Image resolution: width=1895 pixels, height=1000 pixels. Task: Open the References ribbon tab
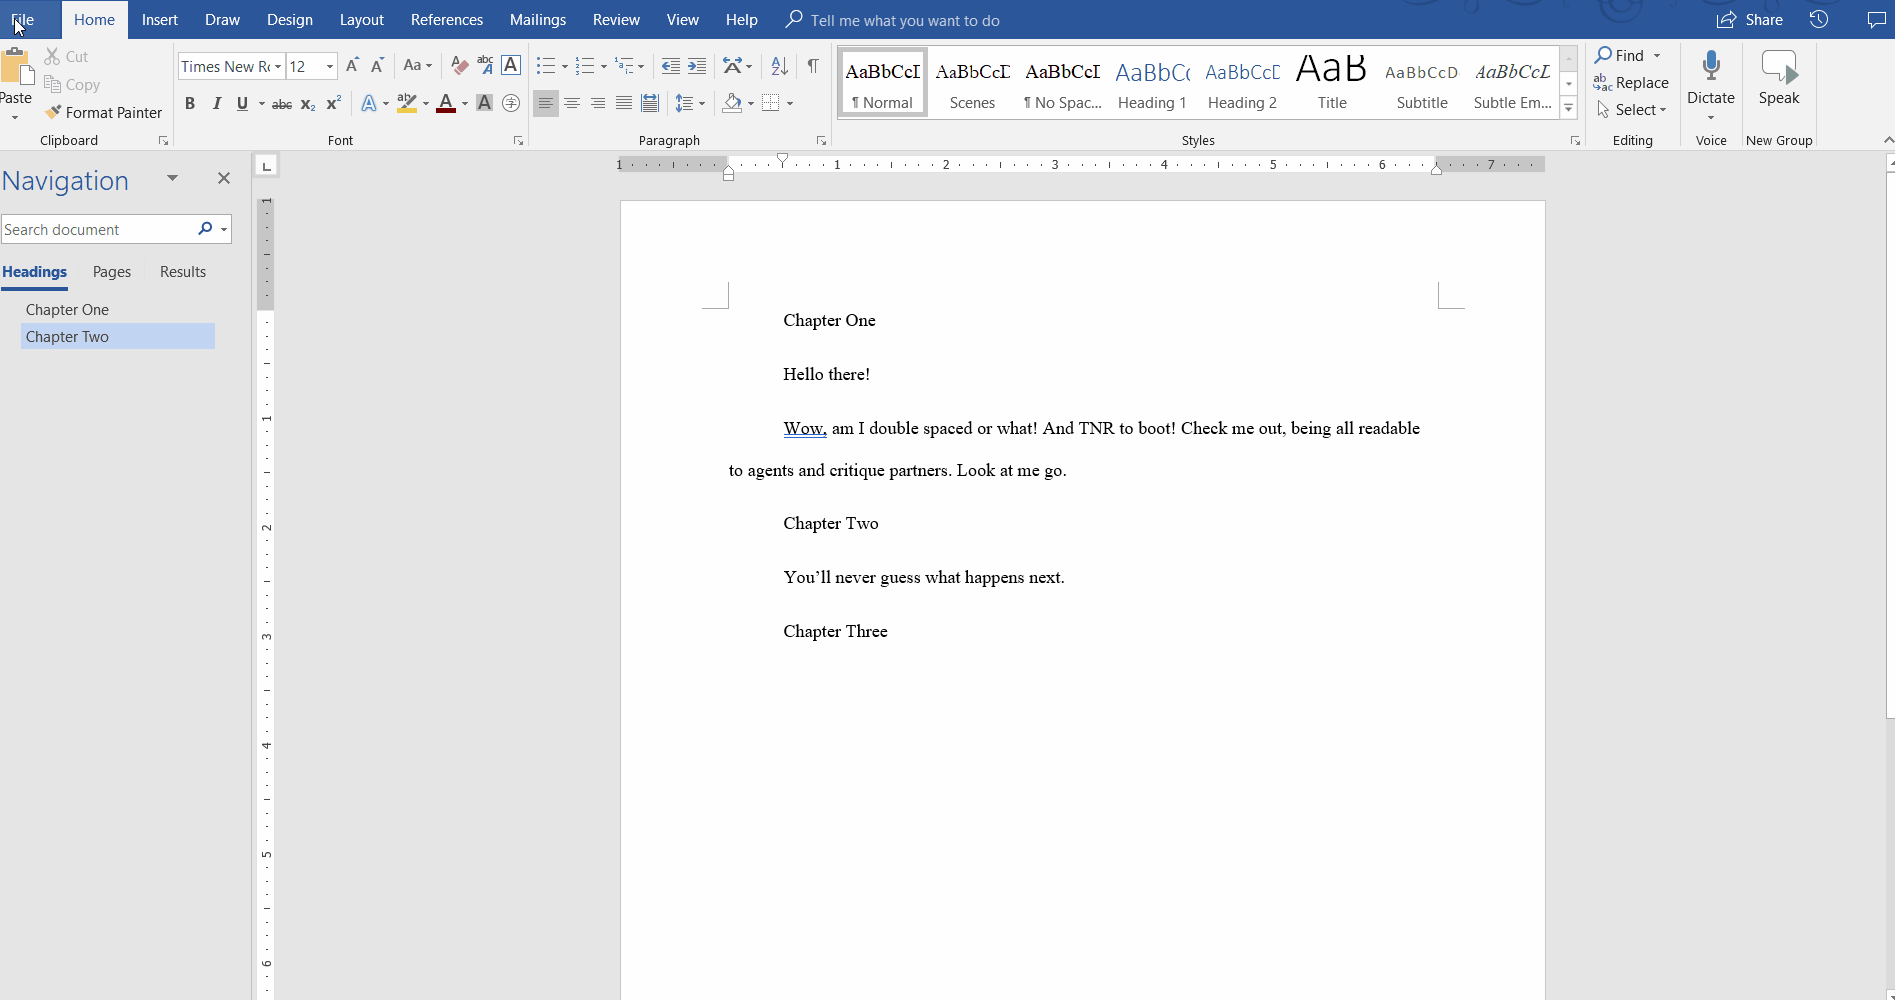tap(447, 20)
